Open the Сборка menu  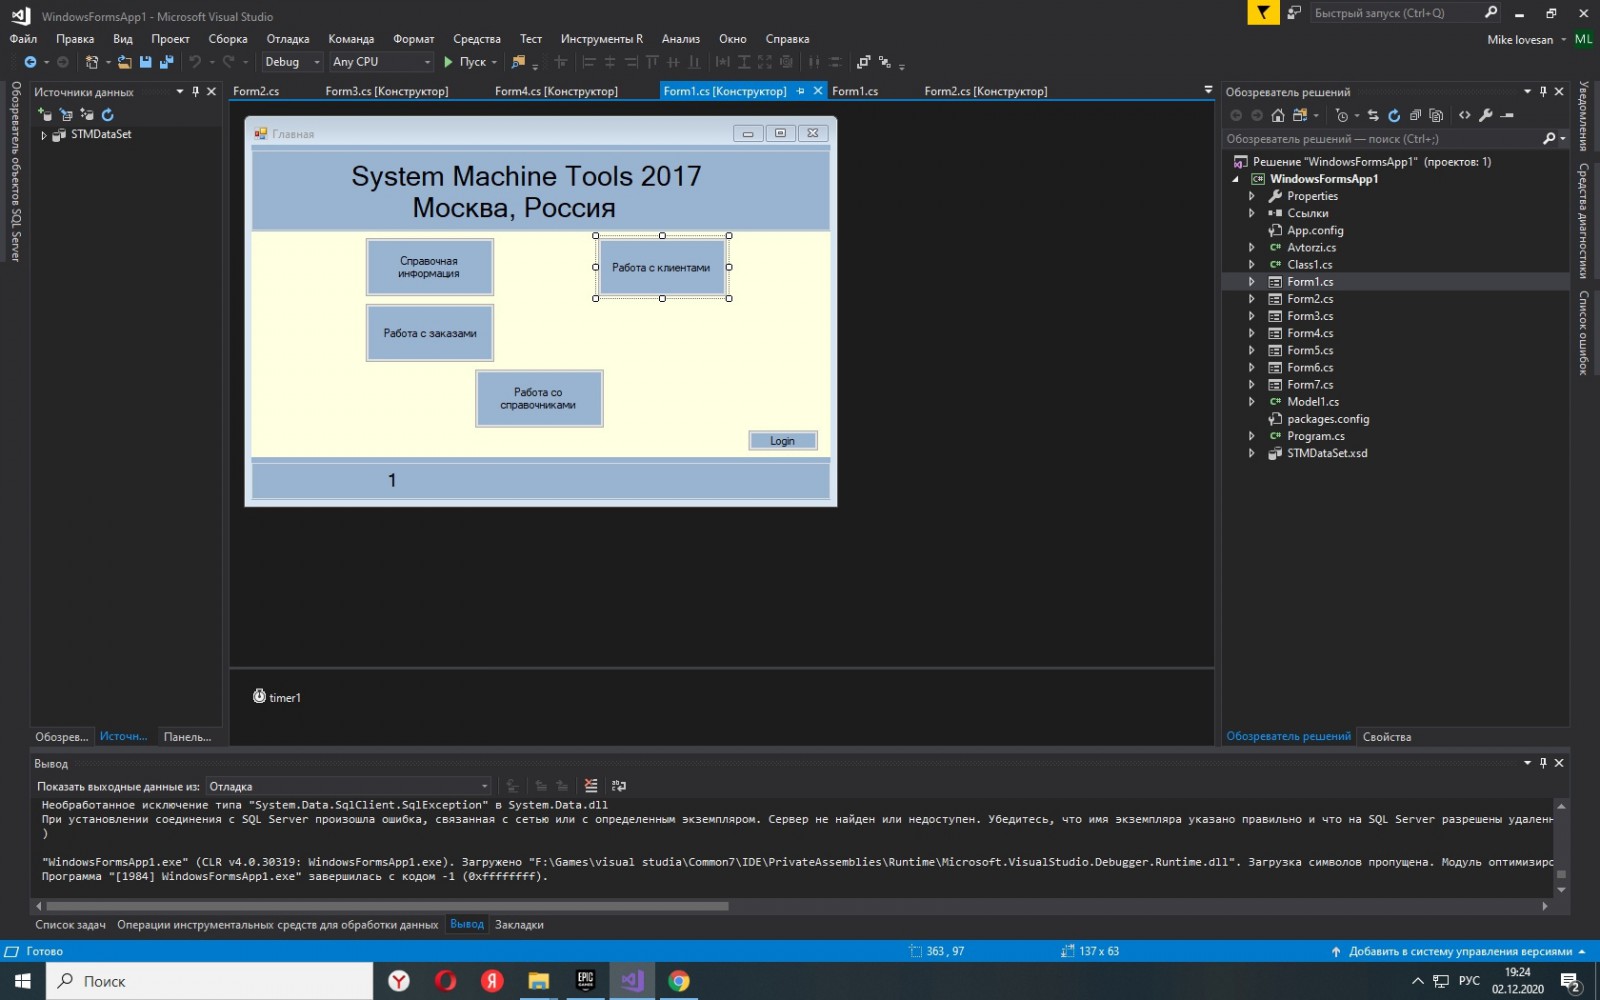[228, 39]
